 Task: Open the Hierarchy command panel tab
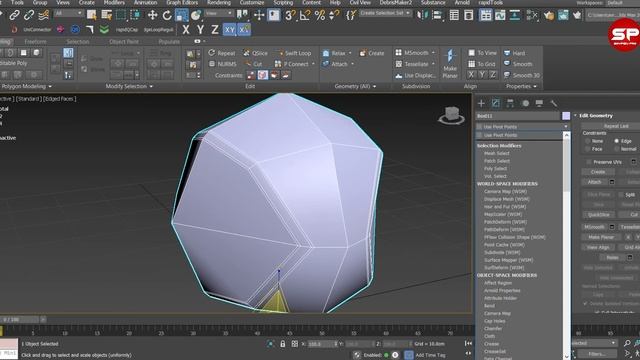[510, 103]
